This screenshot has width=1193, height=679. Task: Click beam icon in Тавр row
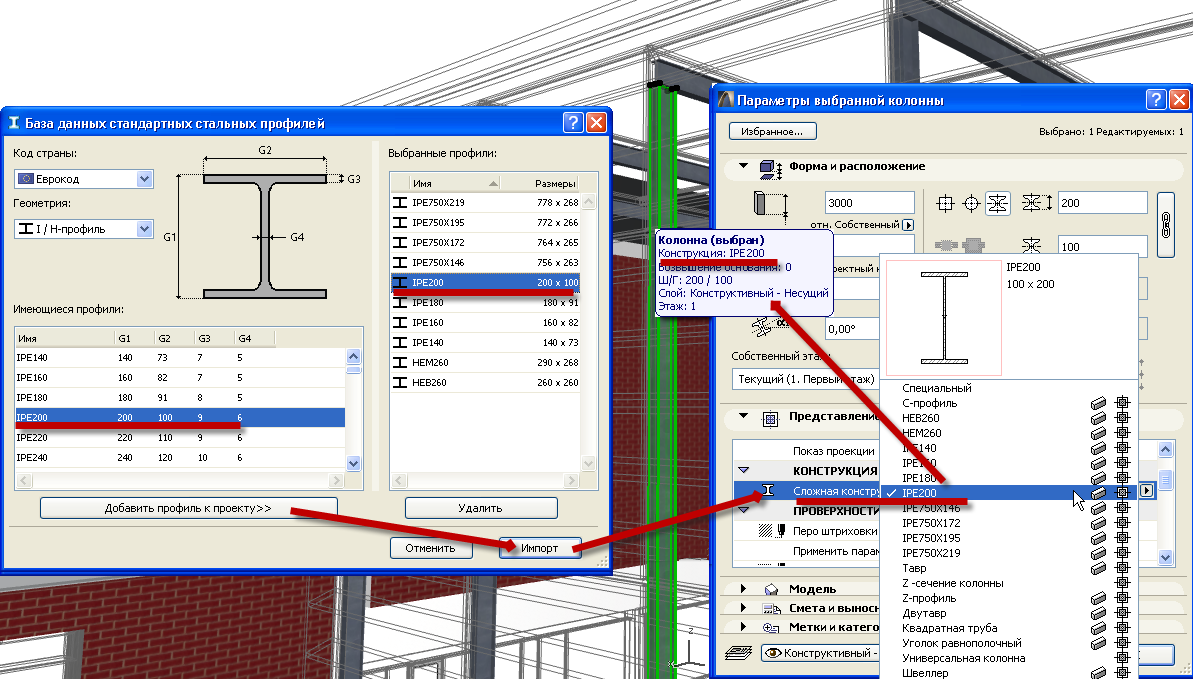[x=1098, y=568]
